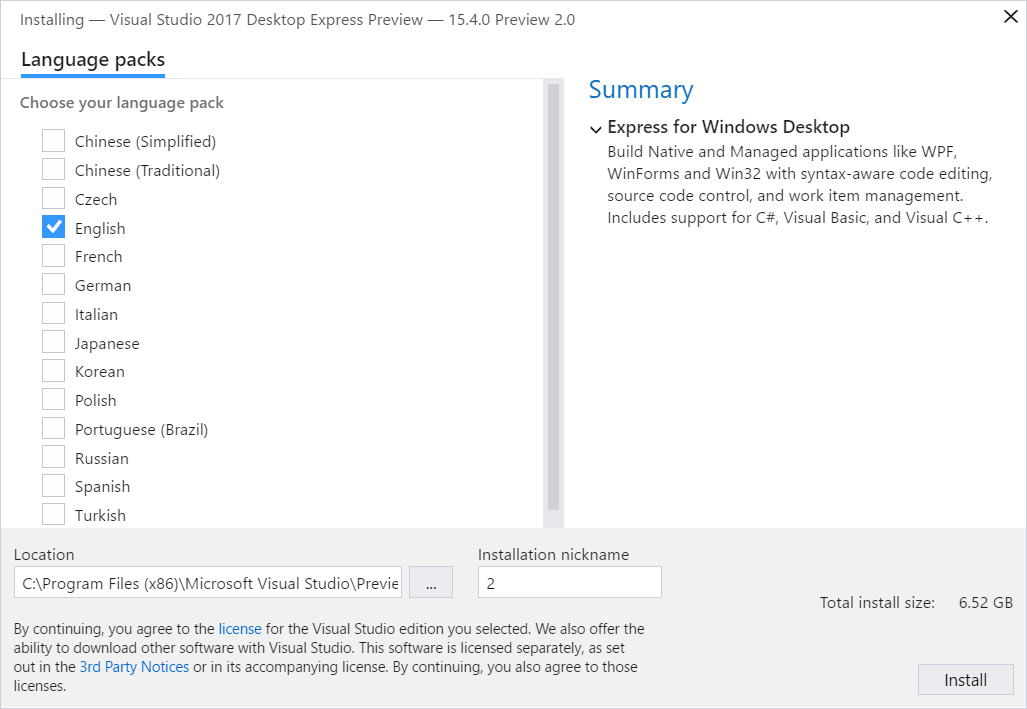This screenshot has width=1027, height=709.
Task: Open the license link
Action: 240,629
